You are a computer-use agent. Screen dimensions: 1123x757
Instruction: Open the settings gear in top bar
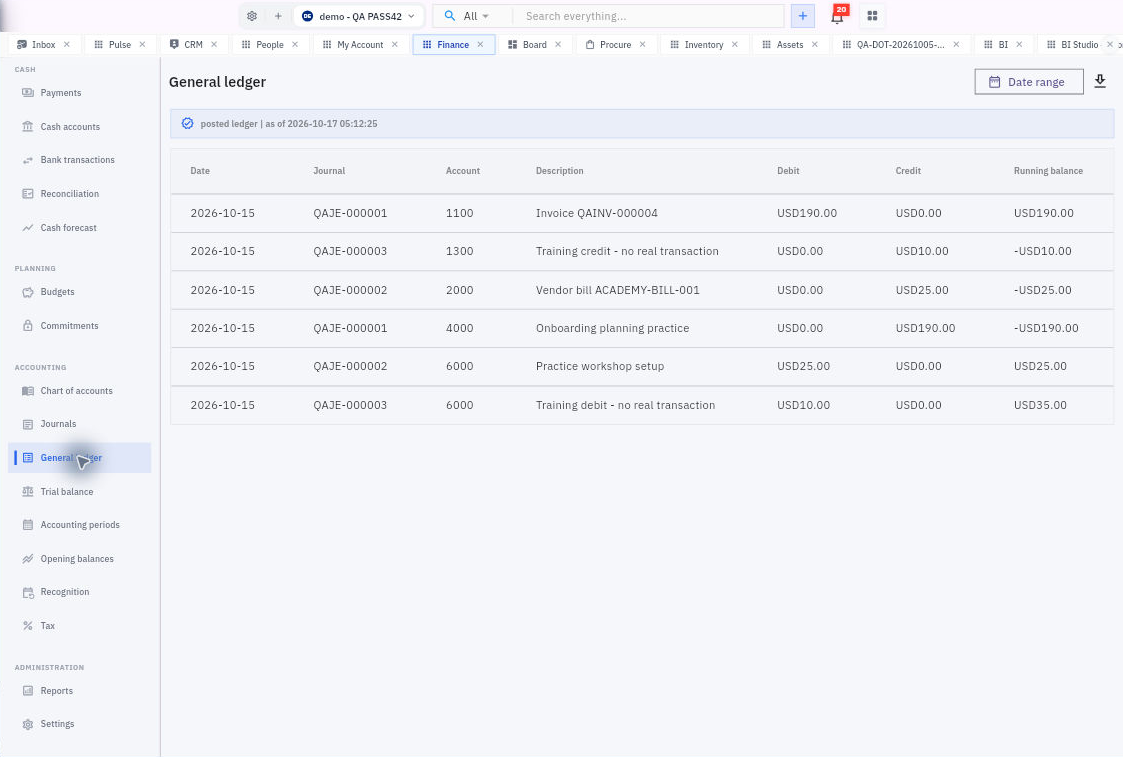(x=252, y=16)
